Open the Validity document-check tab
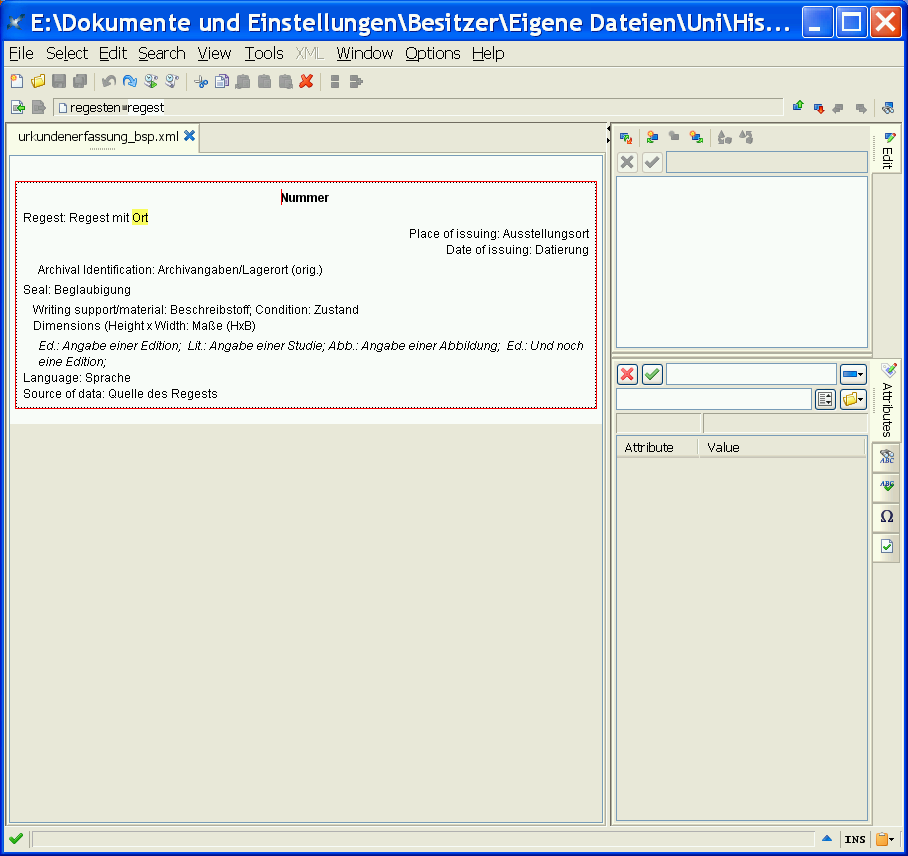Image resolution: width=908 pixels, height=856 pixels. (887, 547)
